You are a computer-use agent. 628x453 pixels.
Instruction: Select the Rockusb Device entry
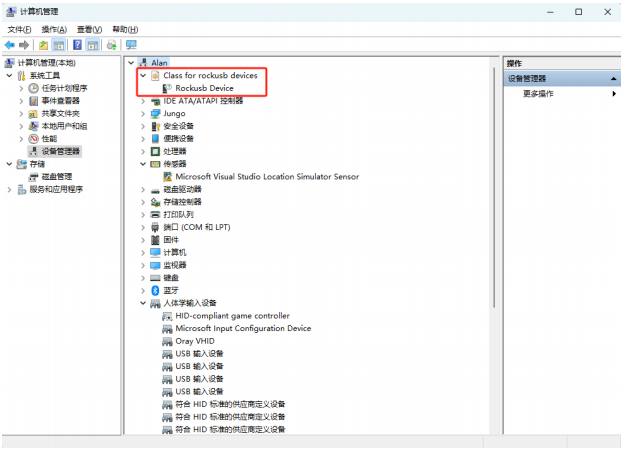click(x=204, y=88)
